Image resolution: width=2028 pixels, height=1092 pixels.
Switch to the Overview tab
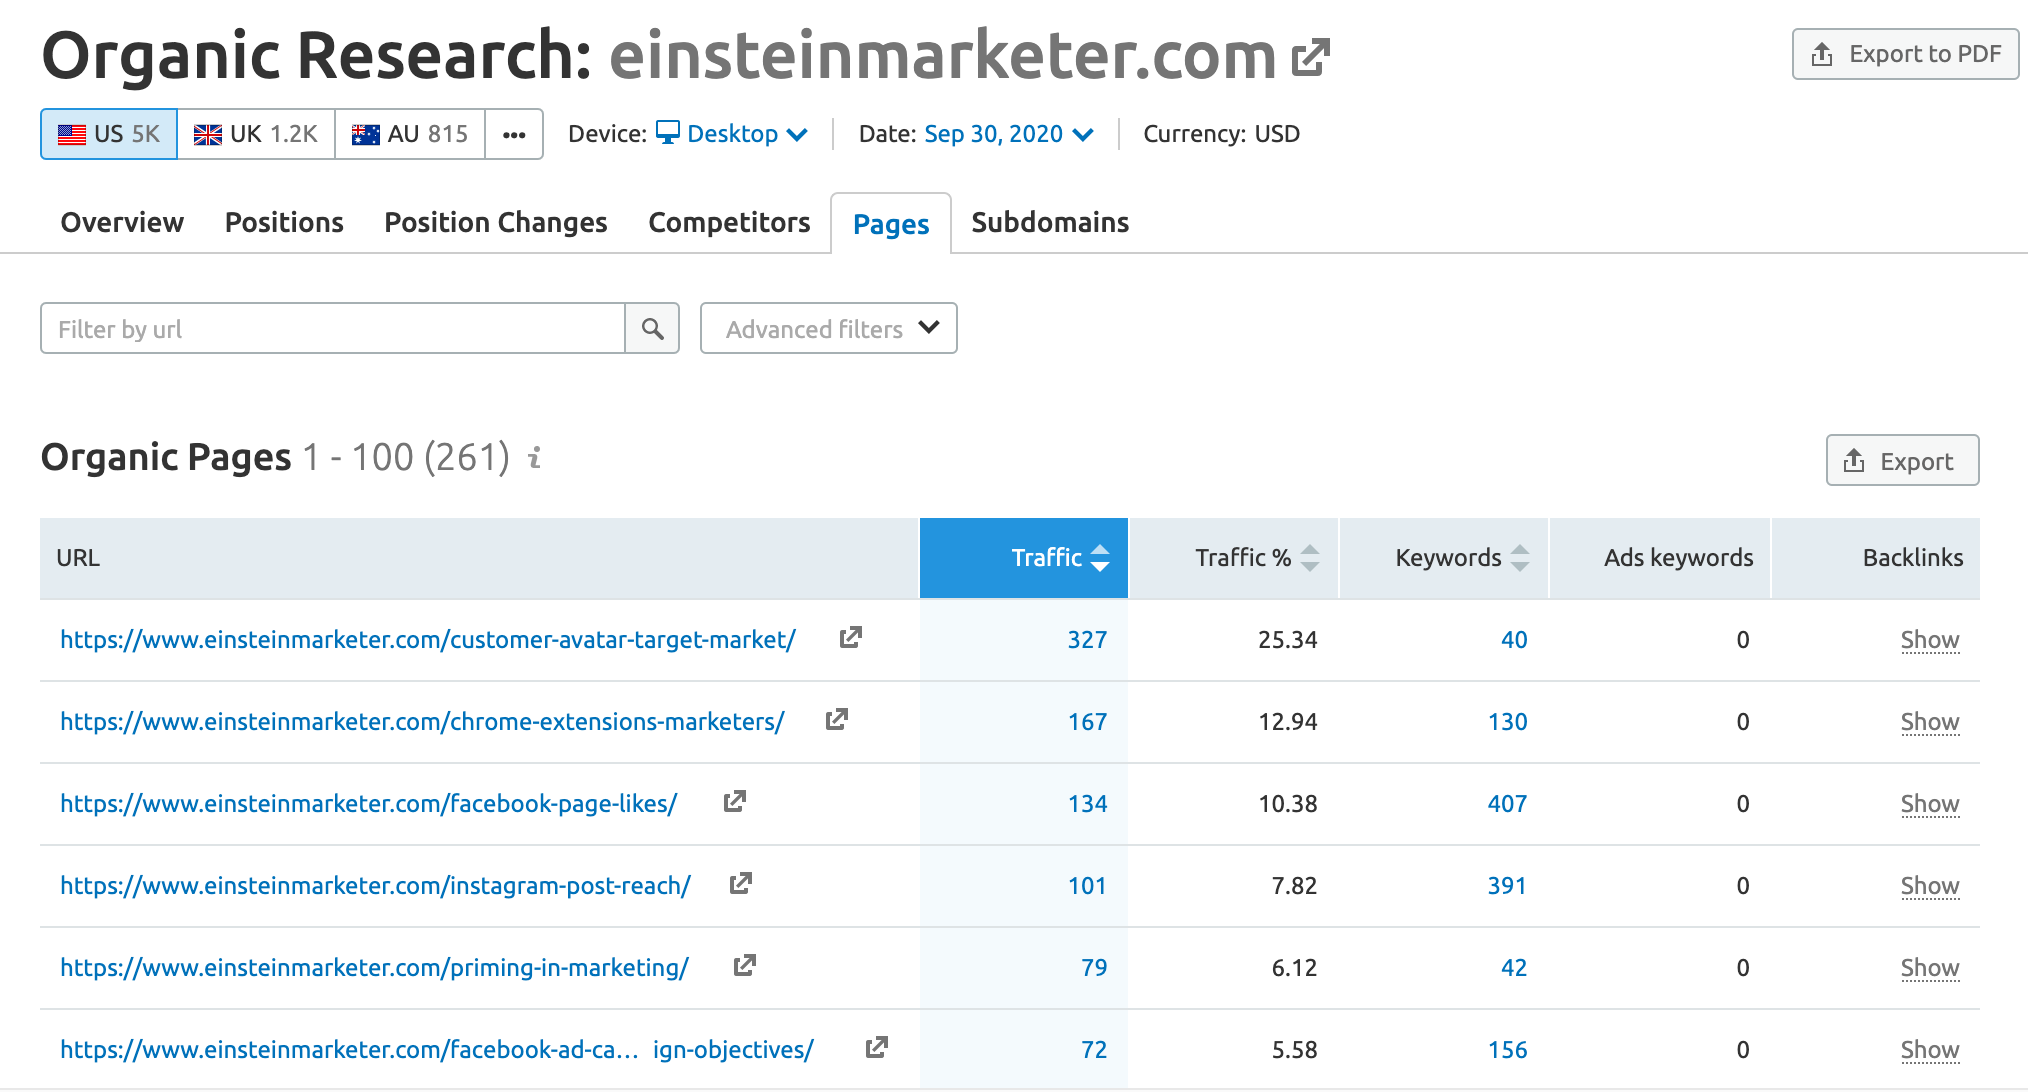[x=122, y=222]
